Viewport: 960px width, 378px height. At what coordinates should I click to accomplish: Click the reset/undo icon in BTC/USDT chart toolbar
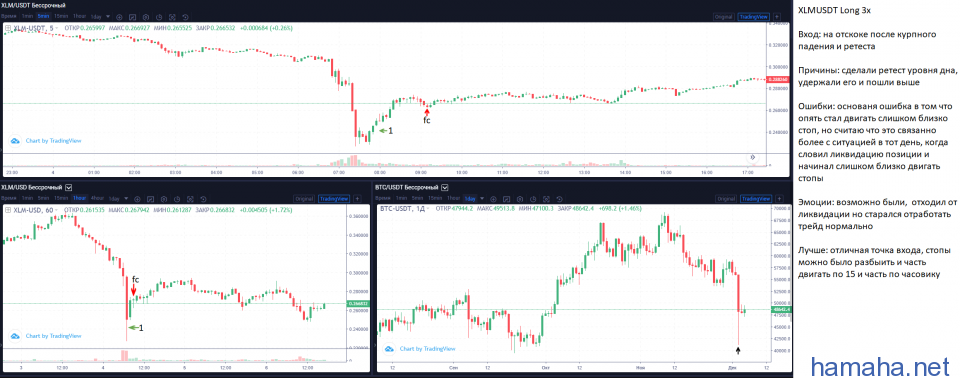coord(560,199)
